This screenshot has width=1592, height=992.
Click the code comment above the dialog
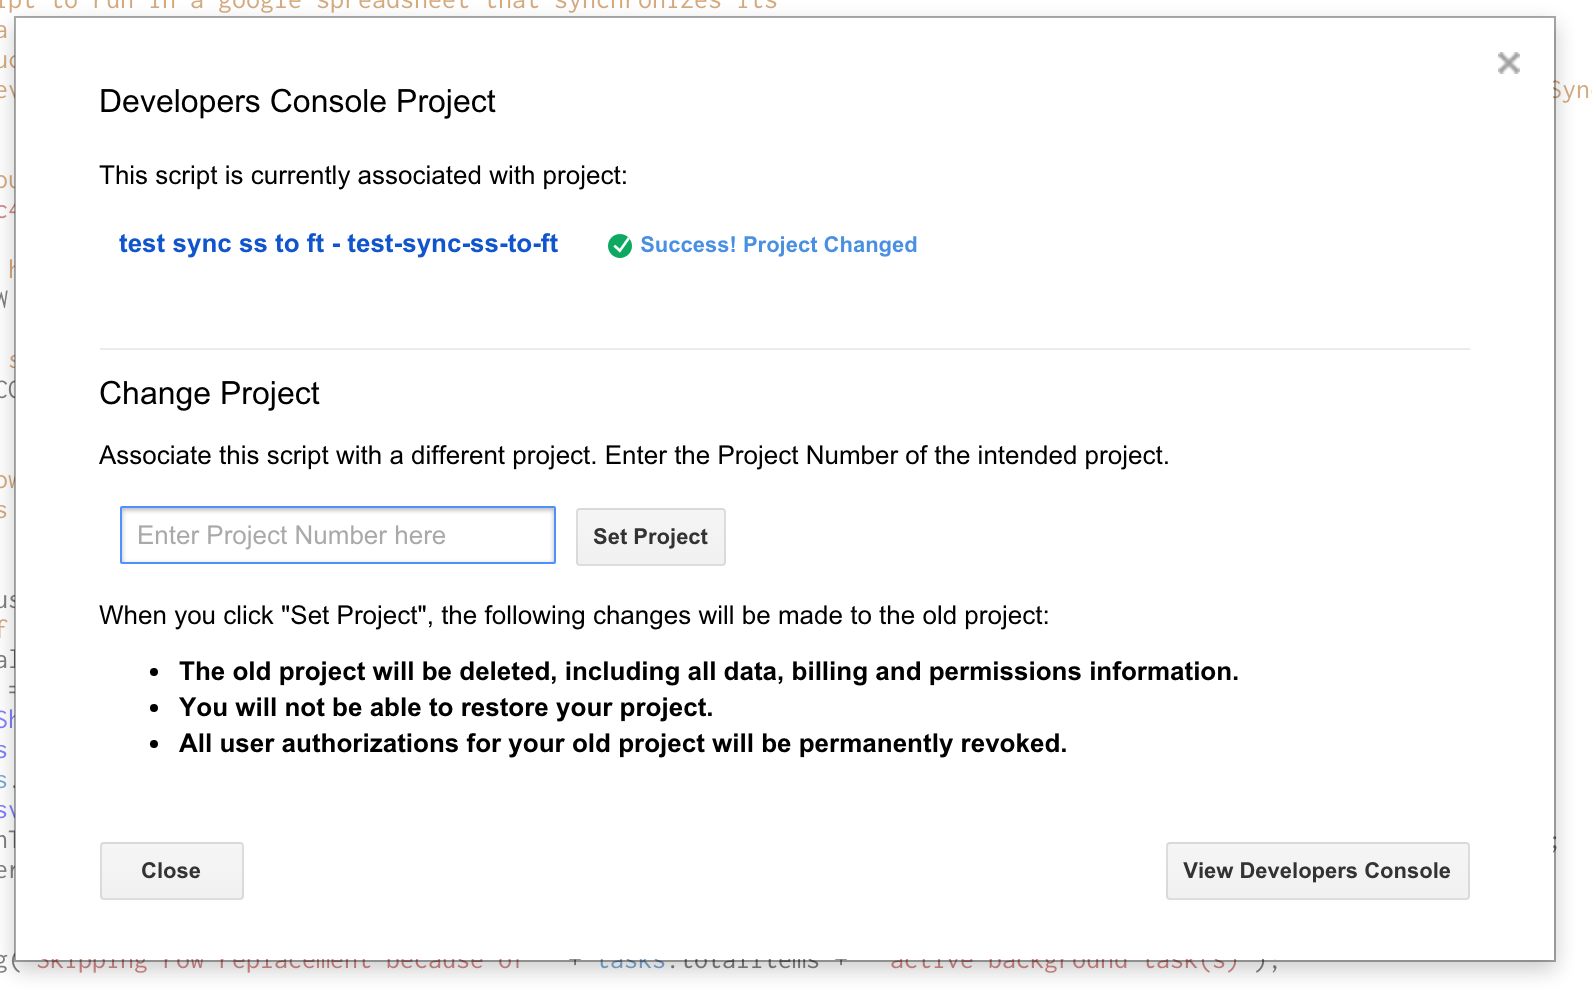pos(400,6)
